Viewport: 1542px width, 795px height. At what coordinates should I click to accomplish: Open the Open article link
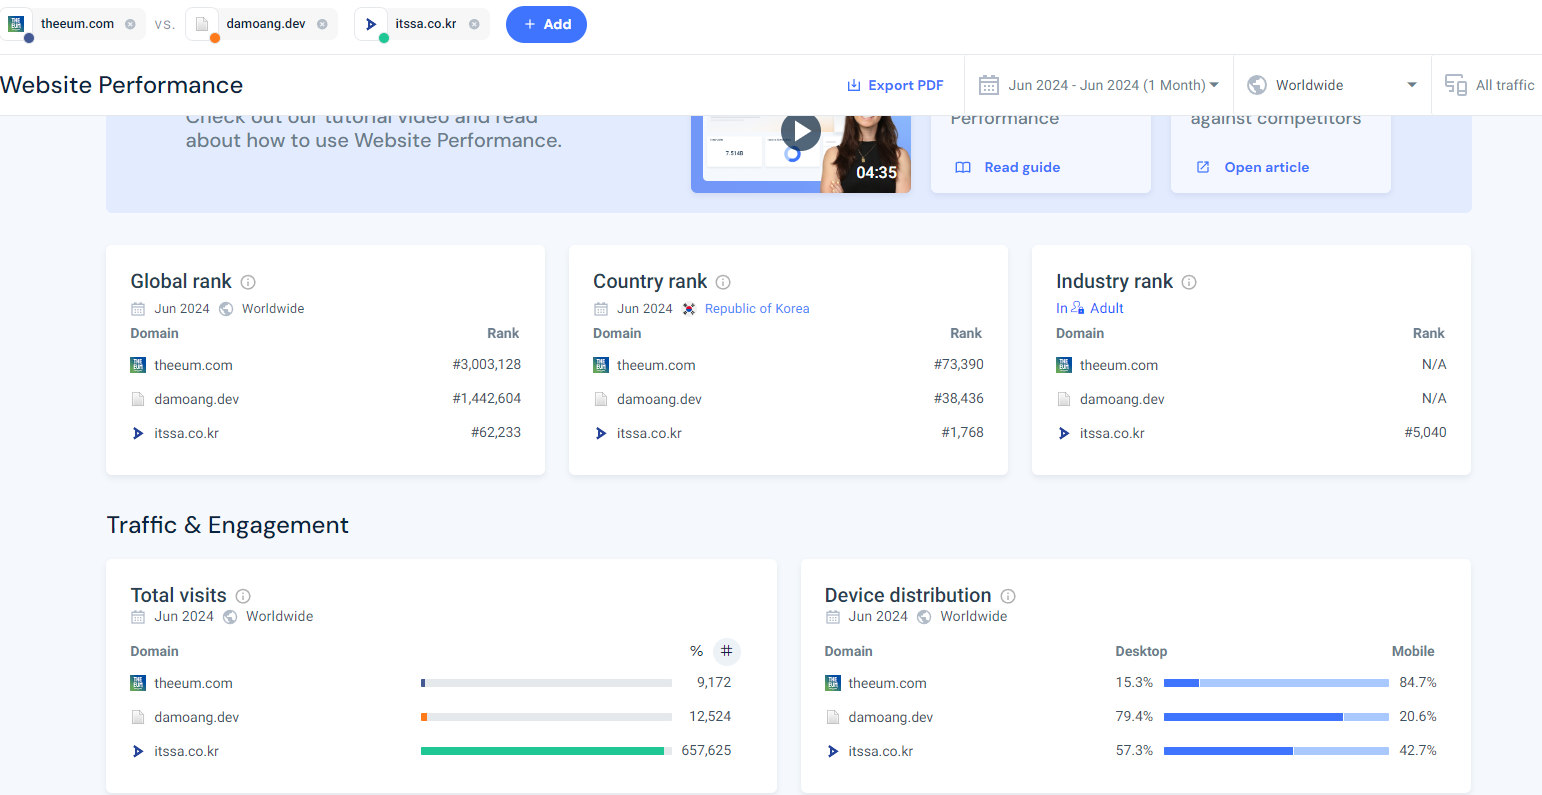[1266, 167]
